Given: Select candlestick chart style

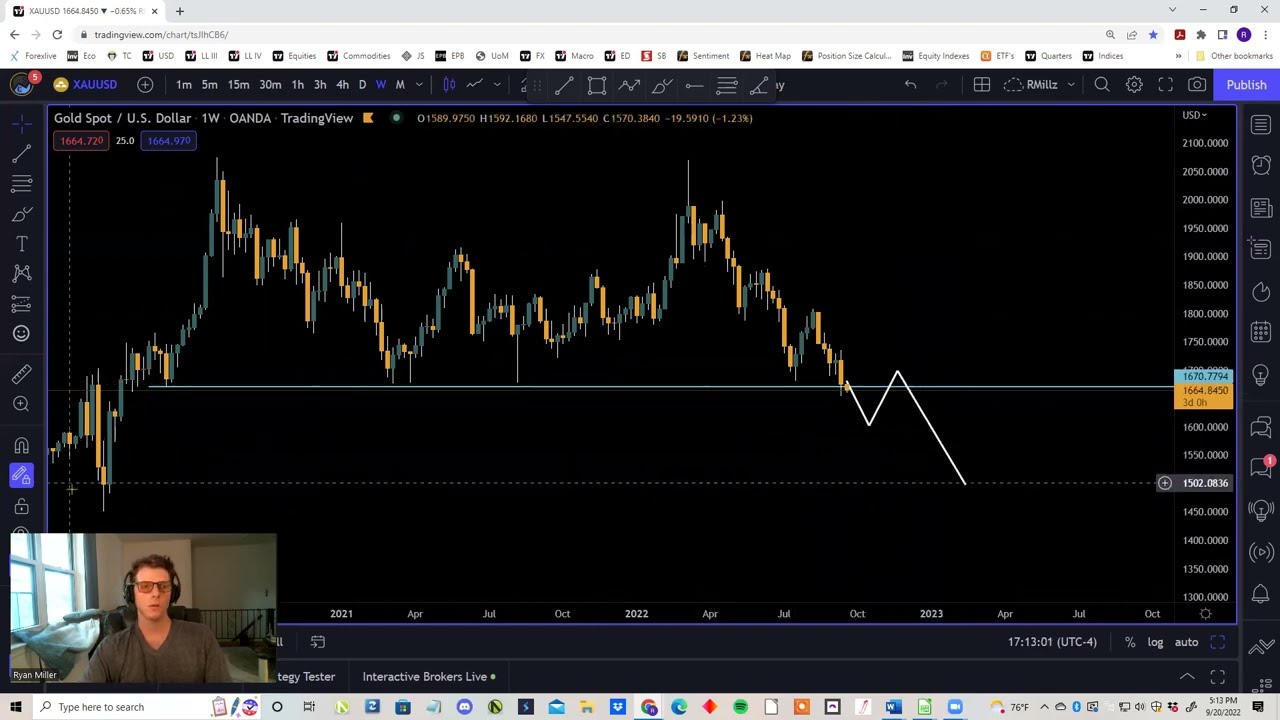Looking at the screenshot, I should click(x=449, y=85).
